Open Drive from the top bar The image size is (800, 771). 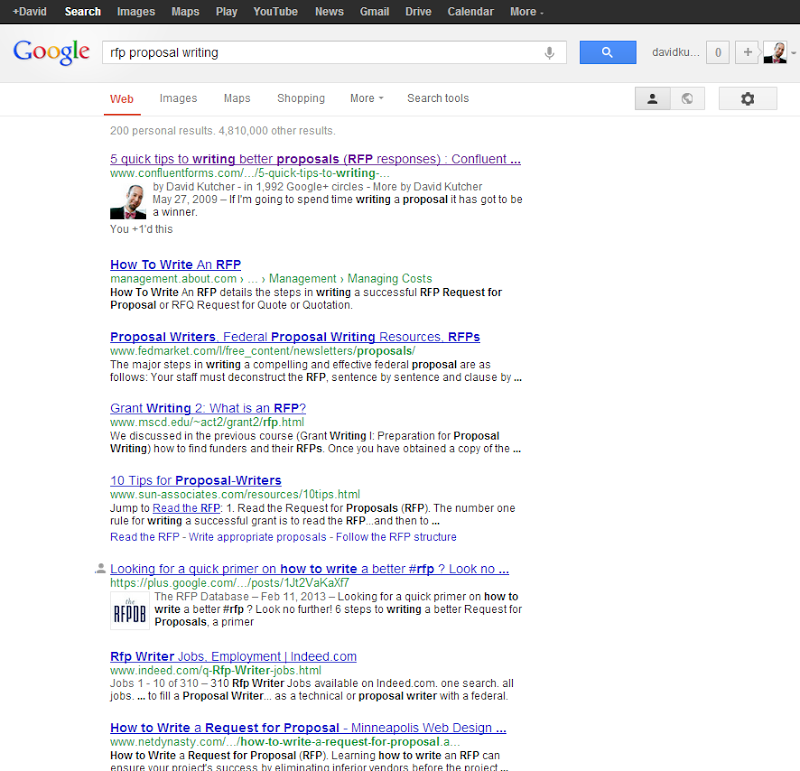point(418,12)
